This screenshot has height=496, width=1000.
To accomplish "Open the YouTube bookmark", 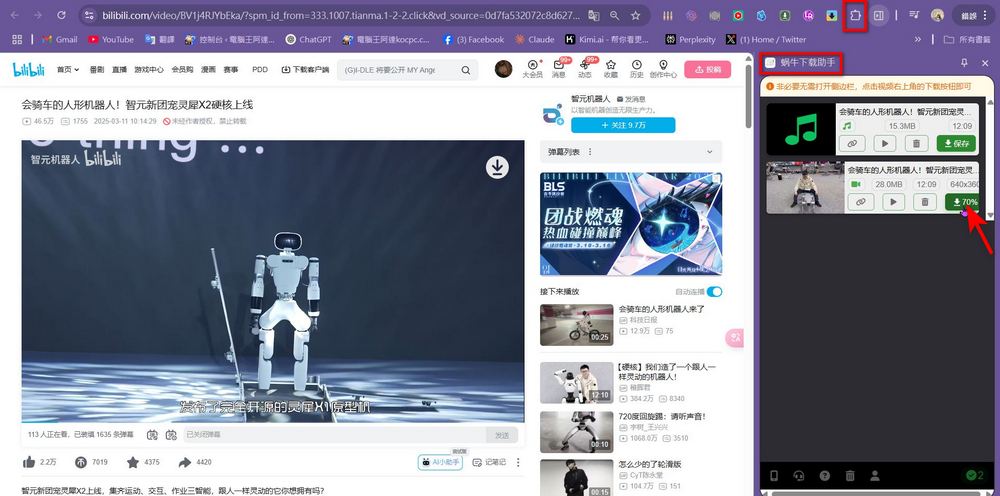I will click(x=111, y=40).
